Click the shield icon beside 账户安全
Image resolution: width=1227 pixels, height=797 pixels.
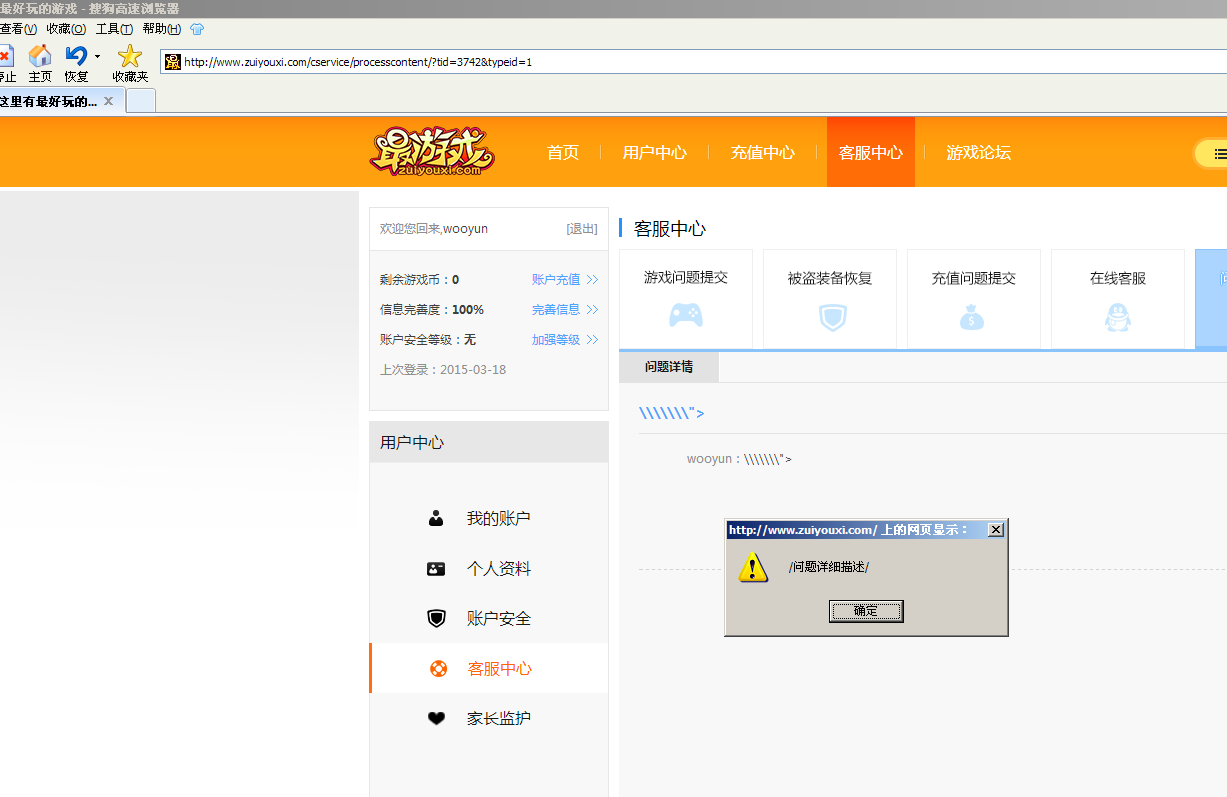(x=436, y=619)
